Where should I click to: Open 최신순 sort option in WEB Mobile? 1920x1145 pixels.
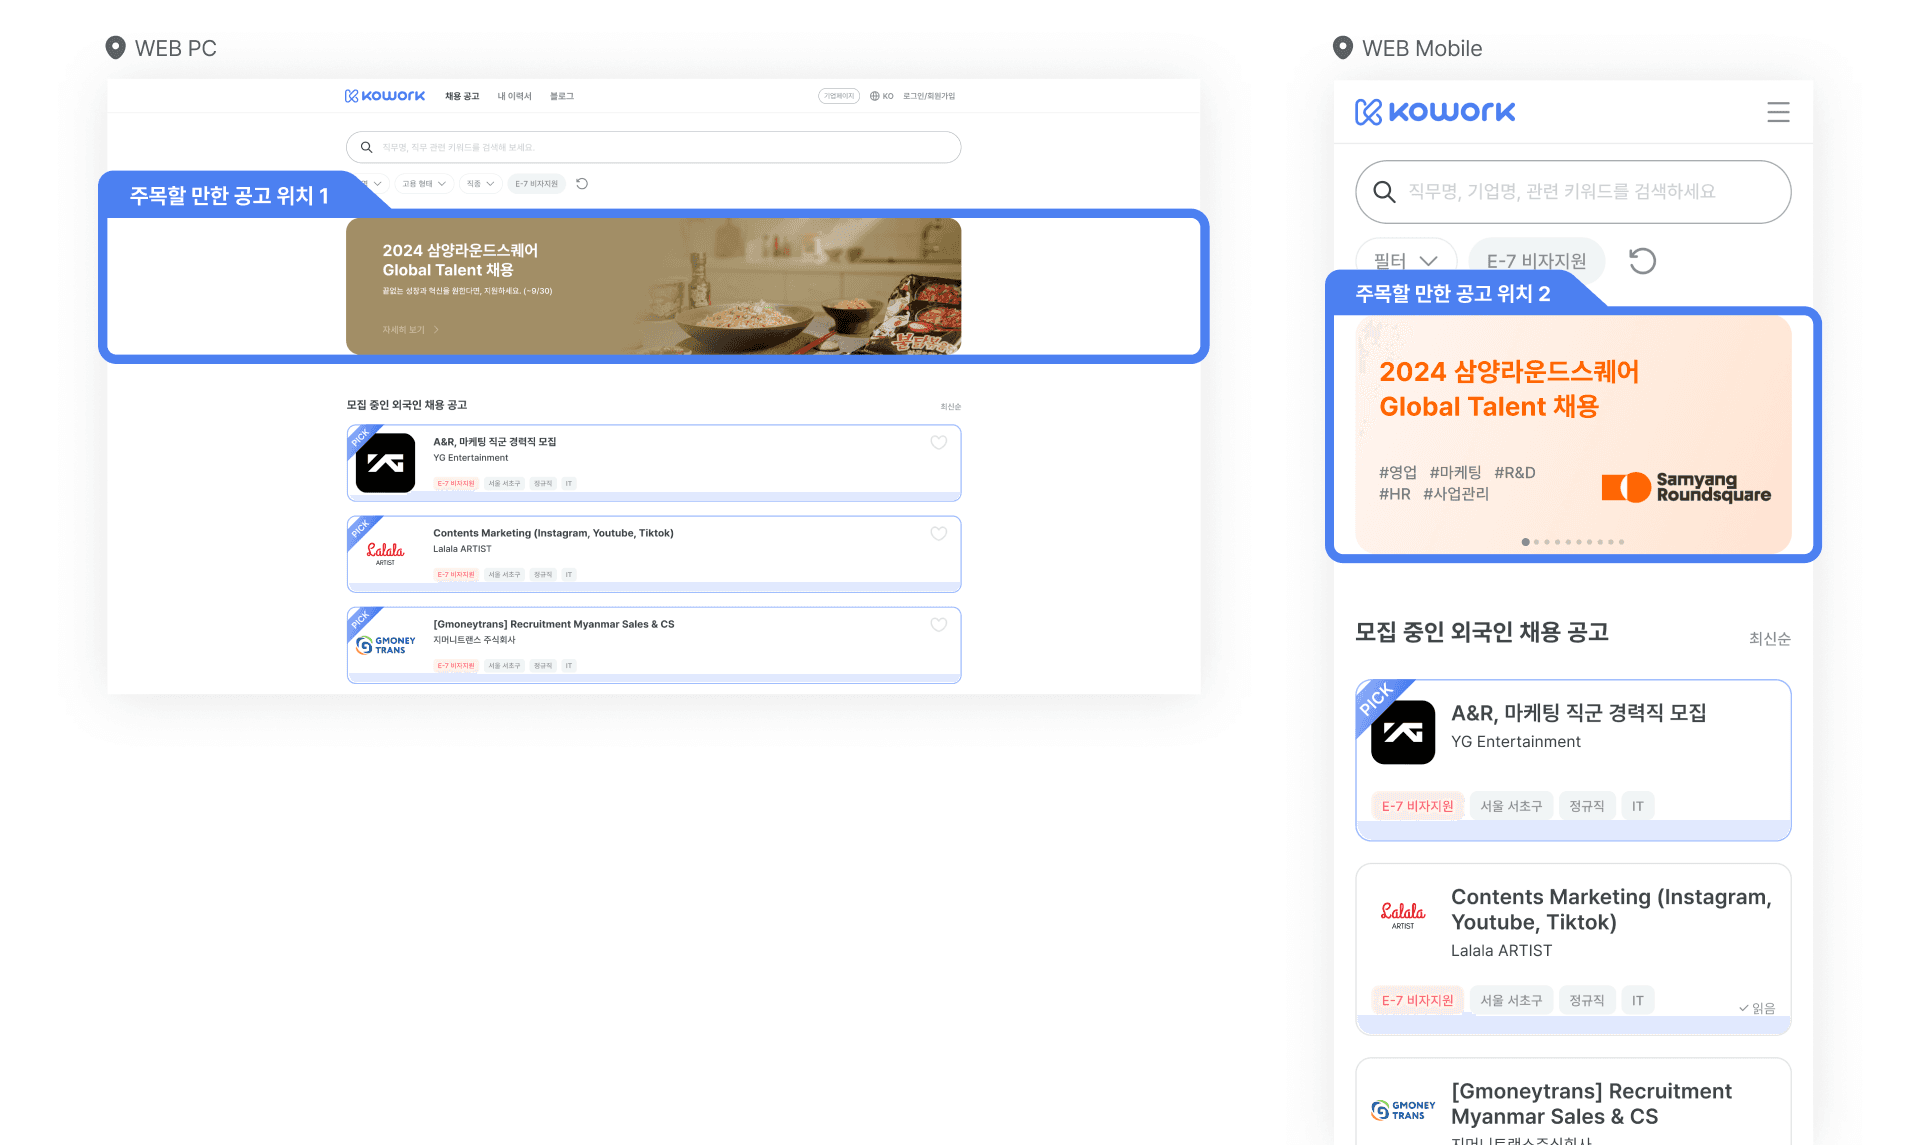pyautogui.click(x=1769, y=639)
